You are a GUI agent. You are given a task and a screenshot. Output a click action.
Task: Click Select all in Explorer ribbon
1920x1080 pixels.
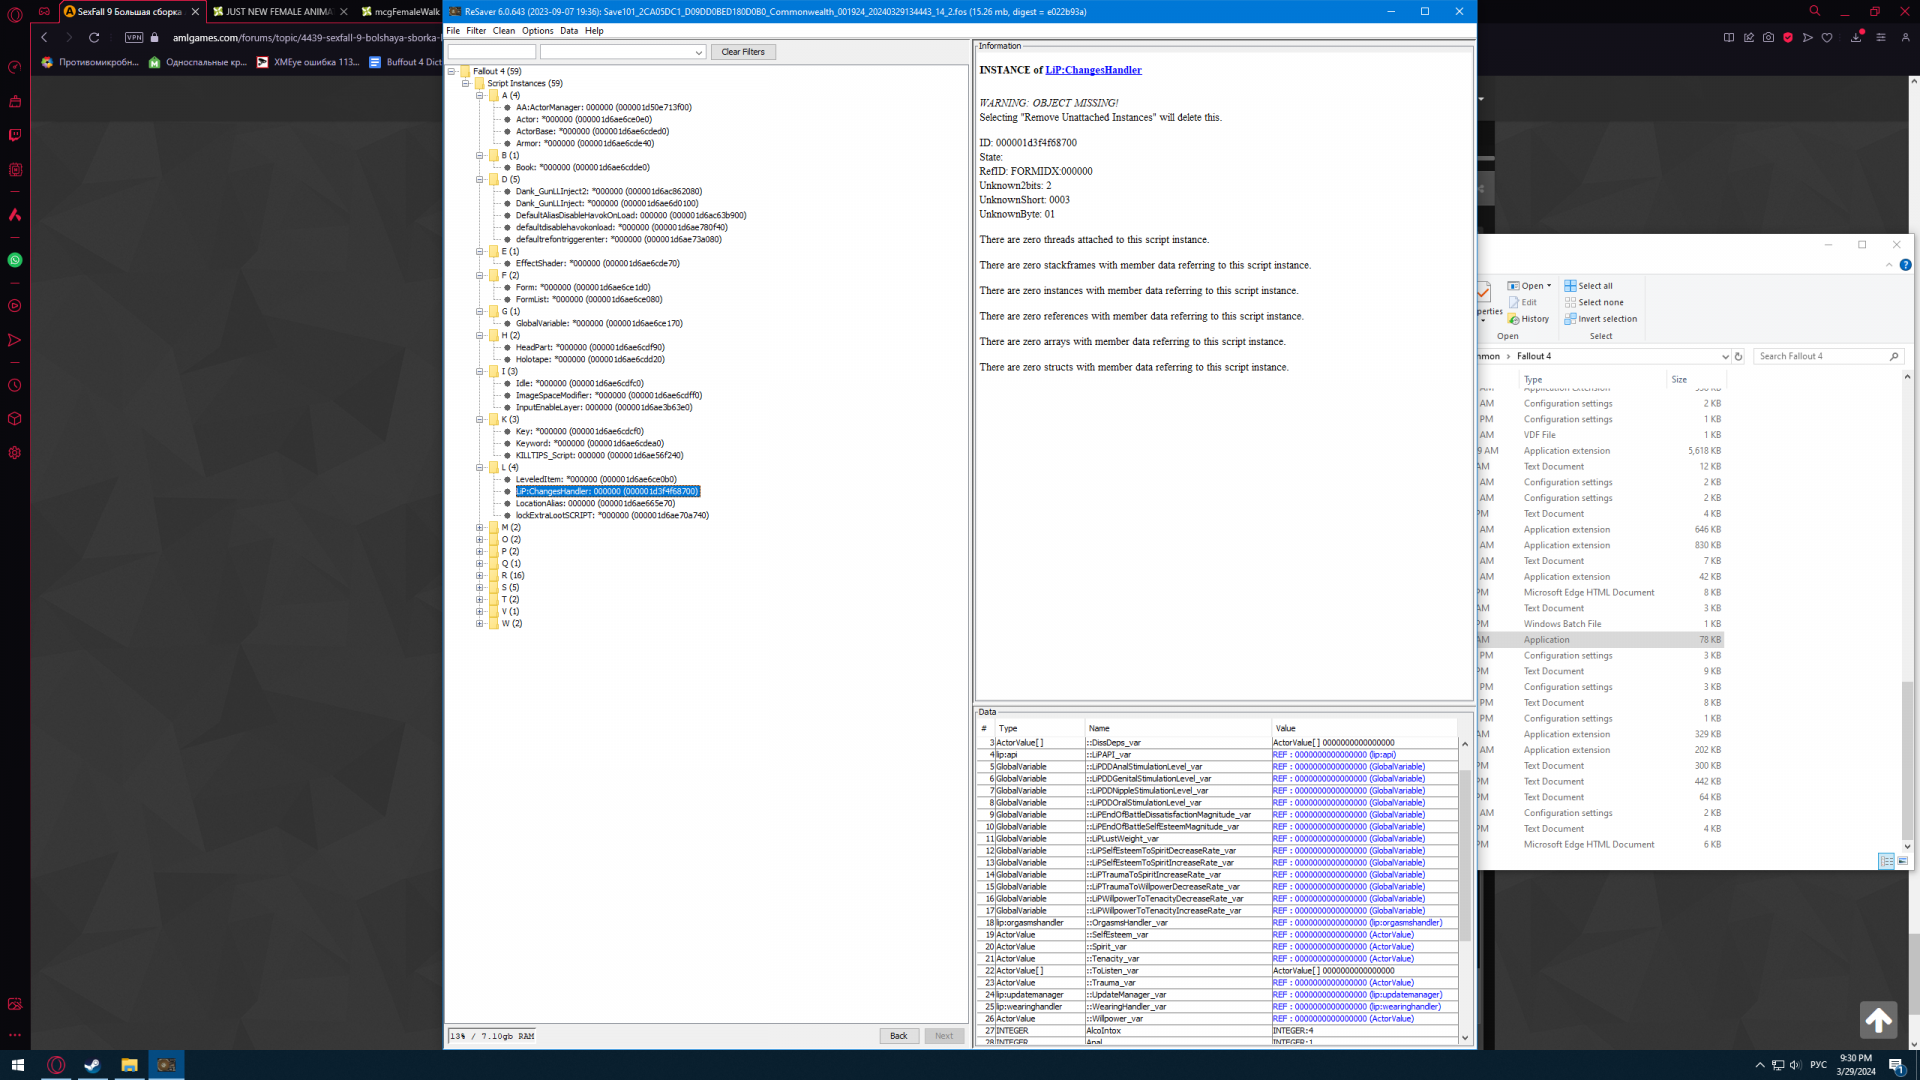click(1588, 286)
